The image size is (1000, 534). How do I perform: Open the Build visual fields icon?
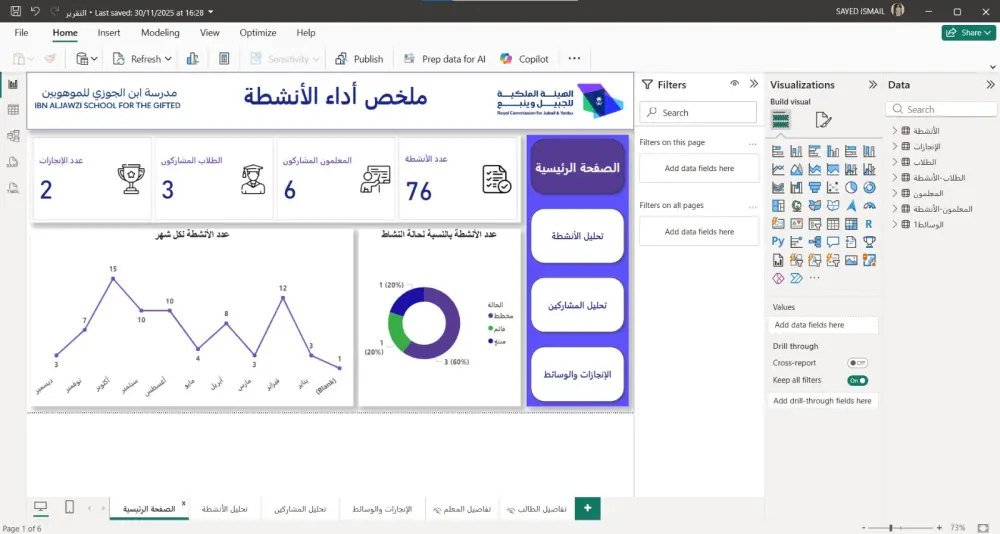pos(781,120)
